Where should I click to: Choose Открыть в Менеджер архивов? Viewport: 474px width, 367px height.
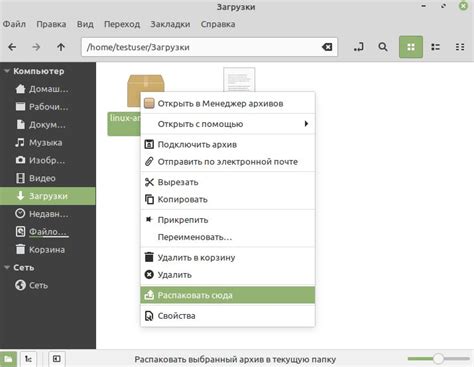[x=228, y=104]
